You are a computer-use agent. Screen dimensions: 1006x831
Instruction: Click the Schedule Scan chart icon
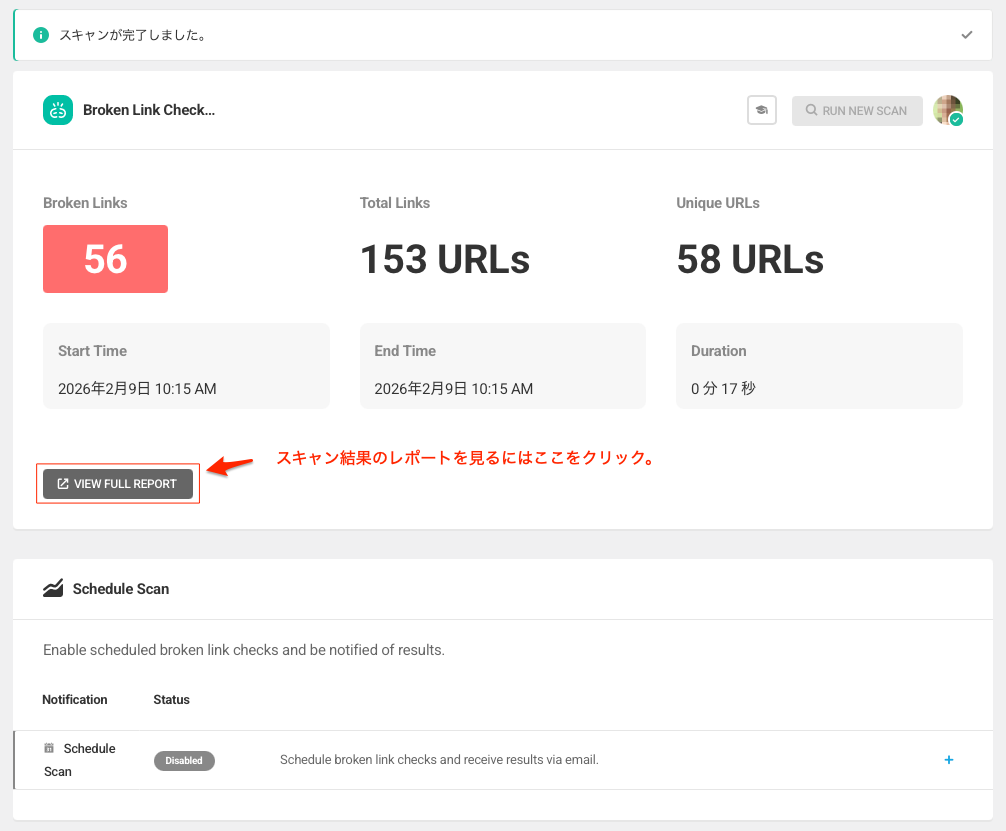point(53,589)
